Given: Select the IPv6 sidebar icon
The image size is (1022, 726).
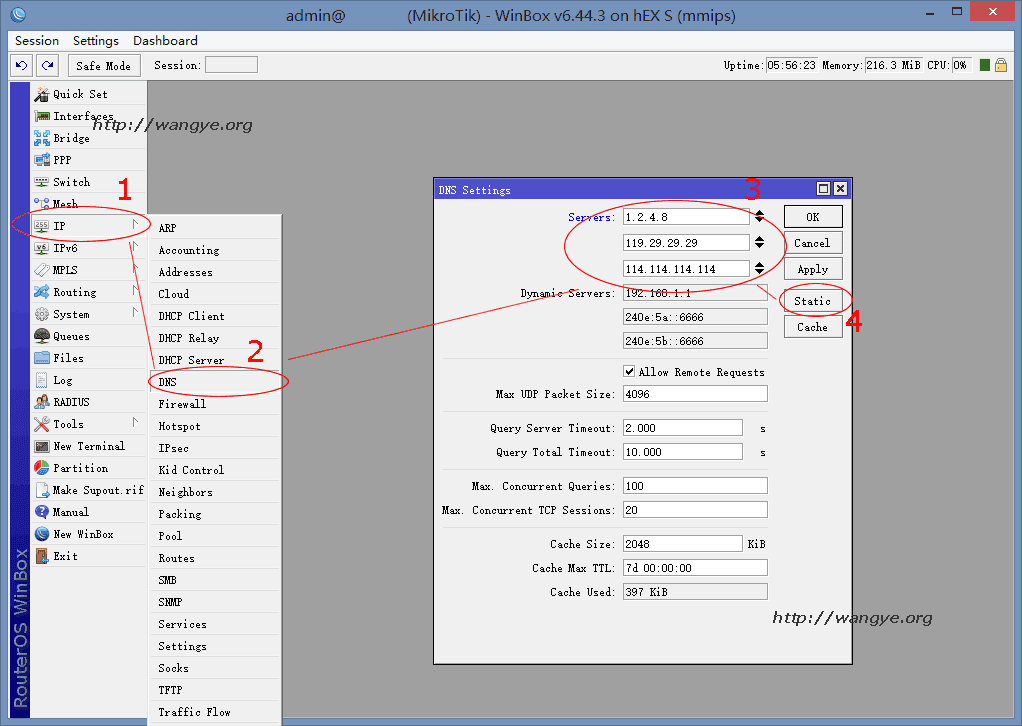Looking at the screenshot, I should click(x=42, y=248).
